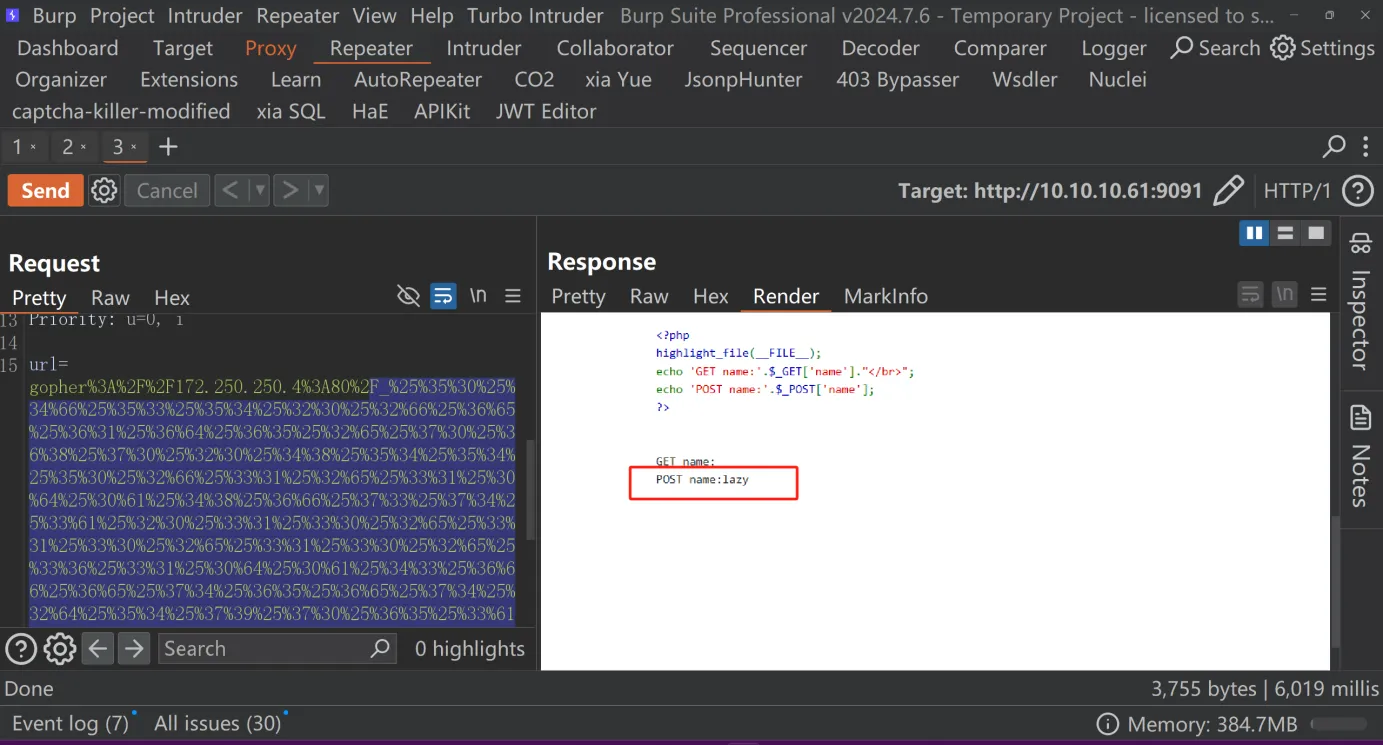Click the 'Memory: 384.7MB' status text
The height and width of the screenshot is (745, 1383).
pos(1212,724)
